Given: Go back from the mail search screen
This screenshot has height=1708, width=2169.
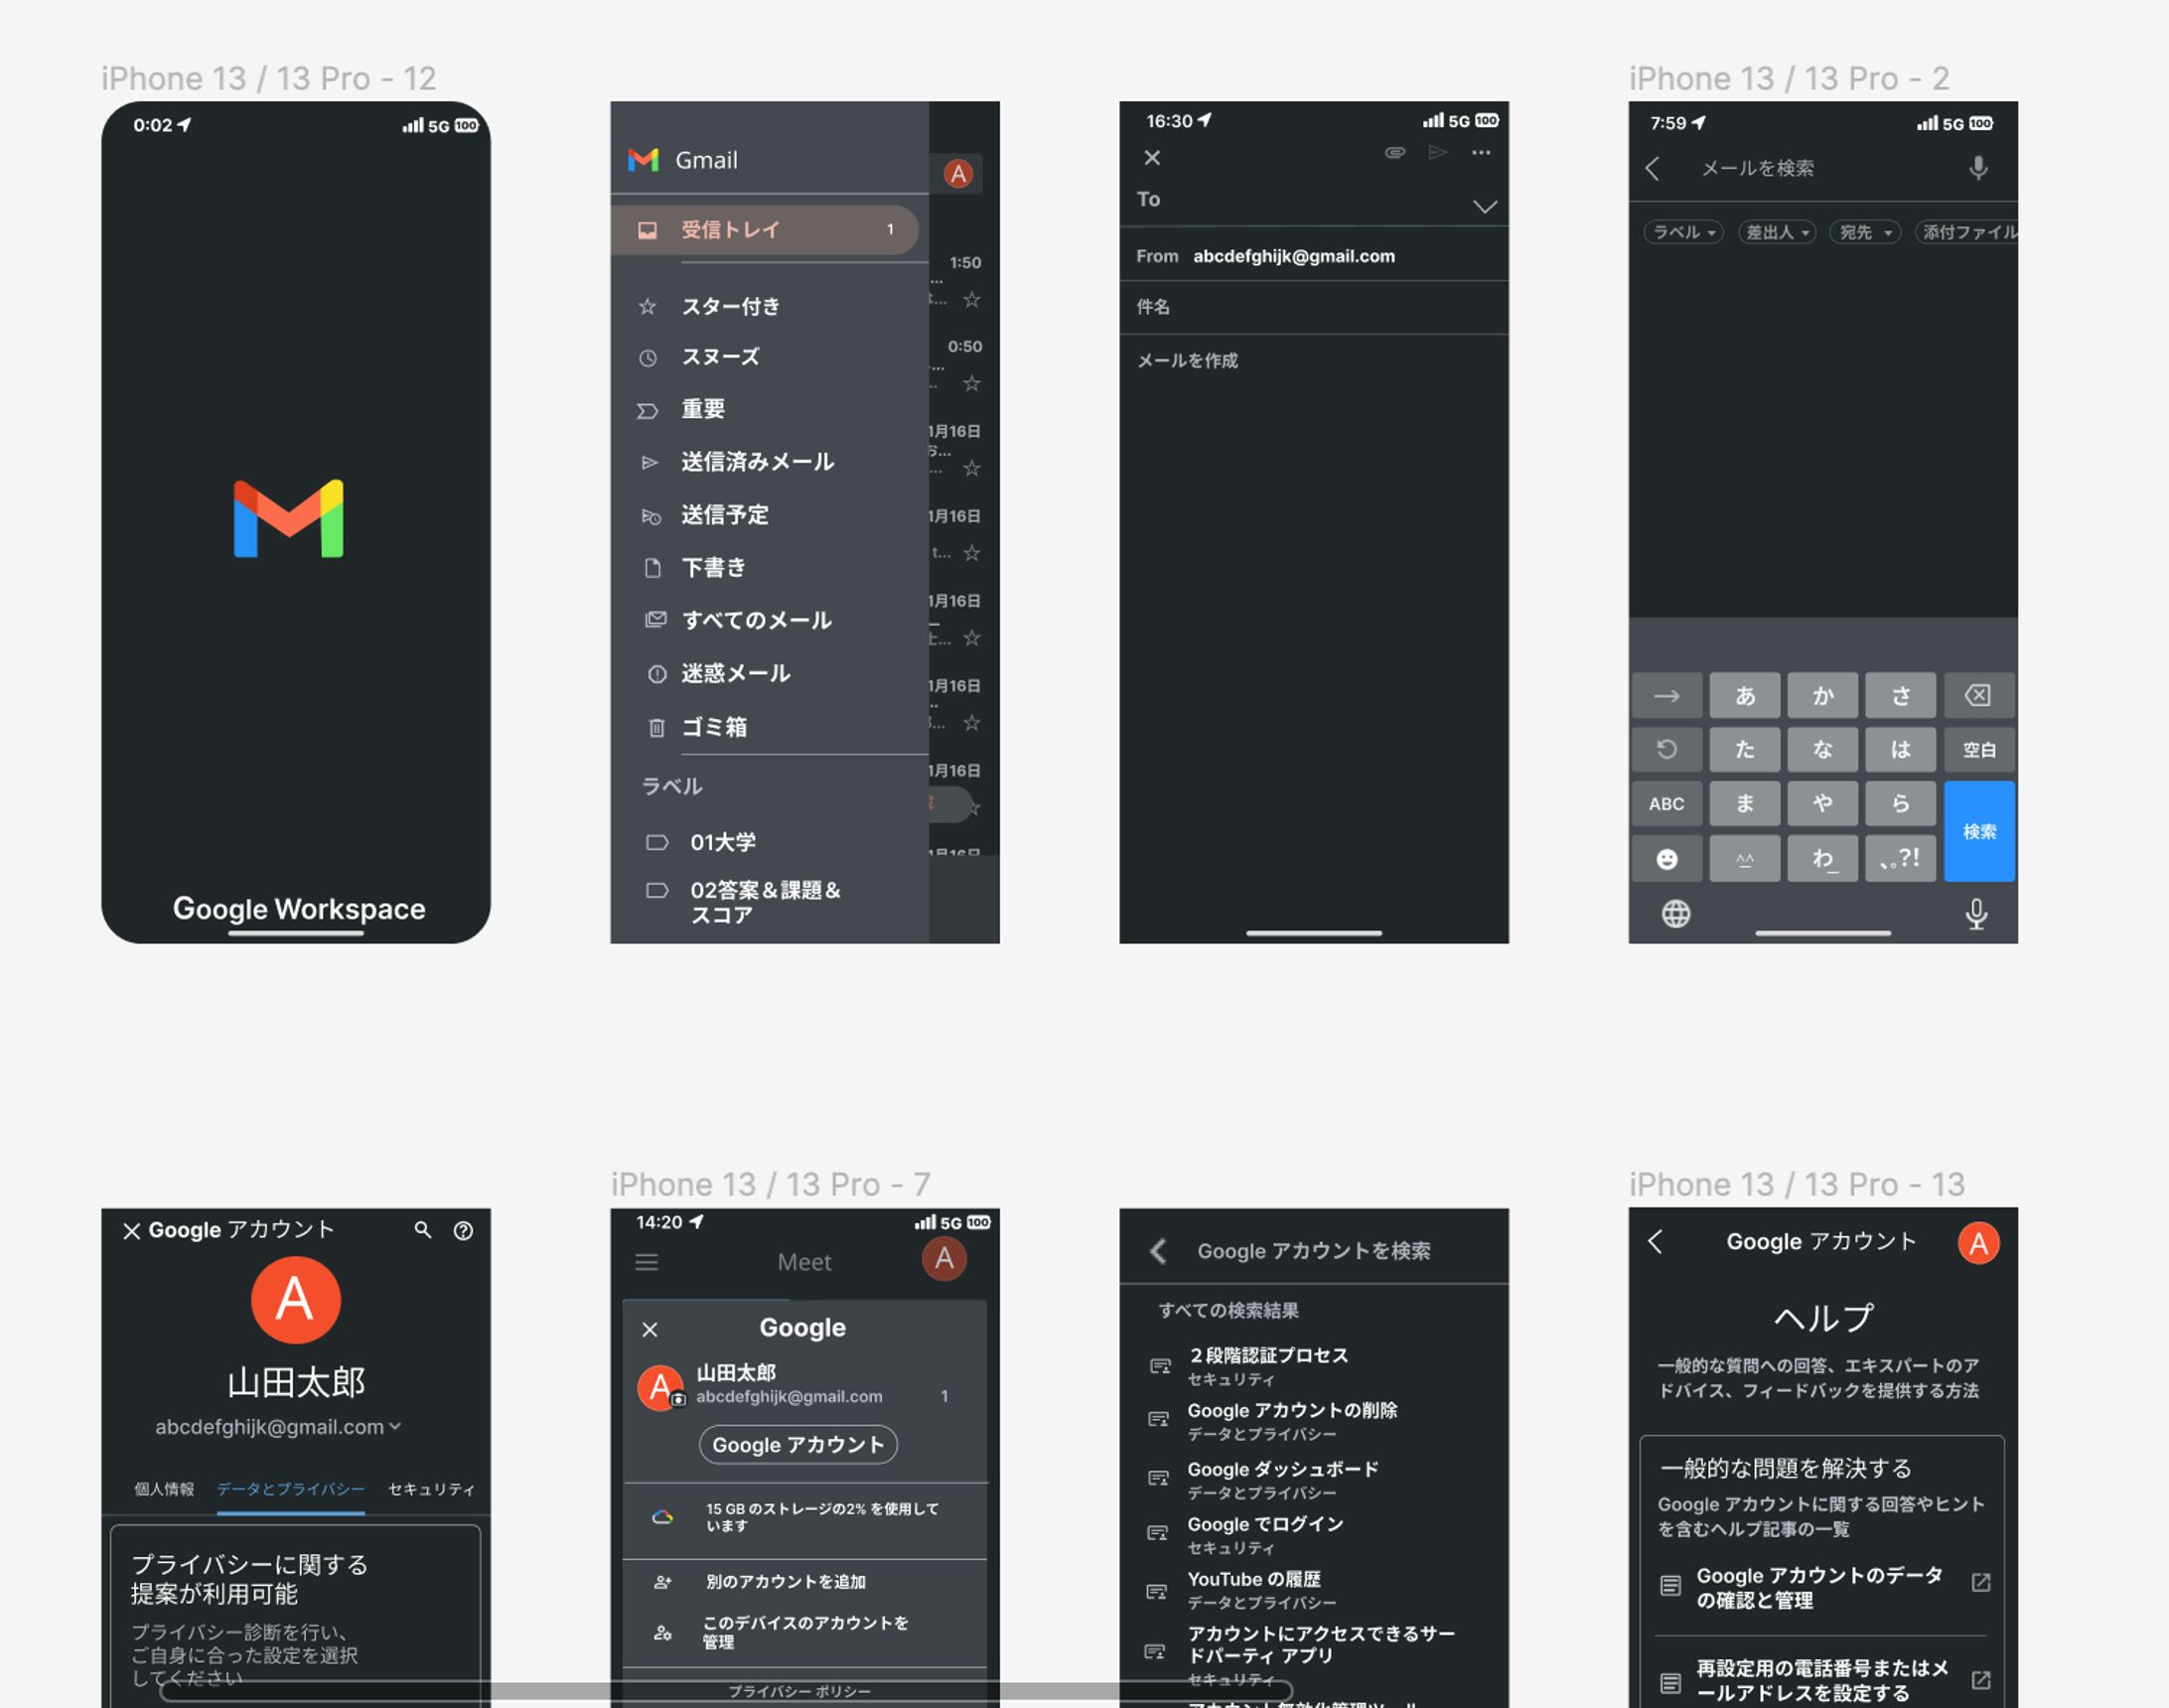Looking at the screenshot, I should point(1653,168).
